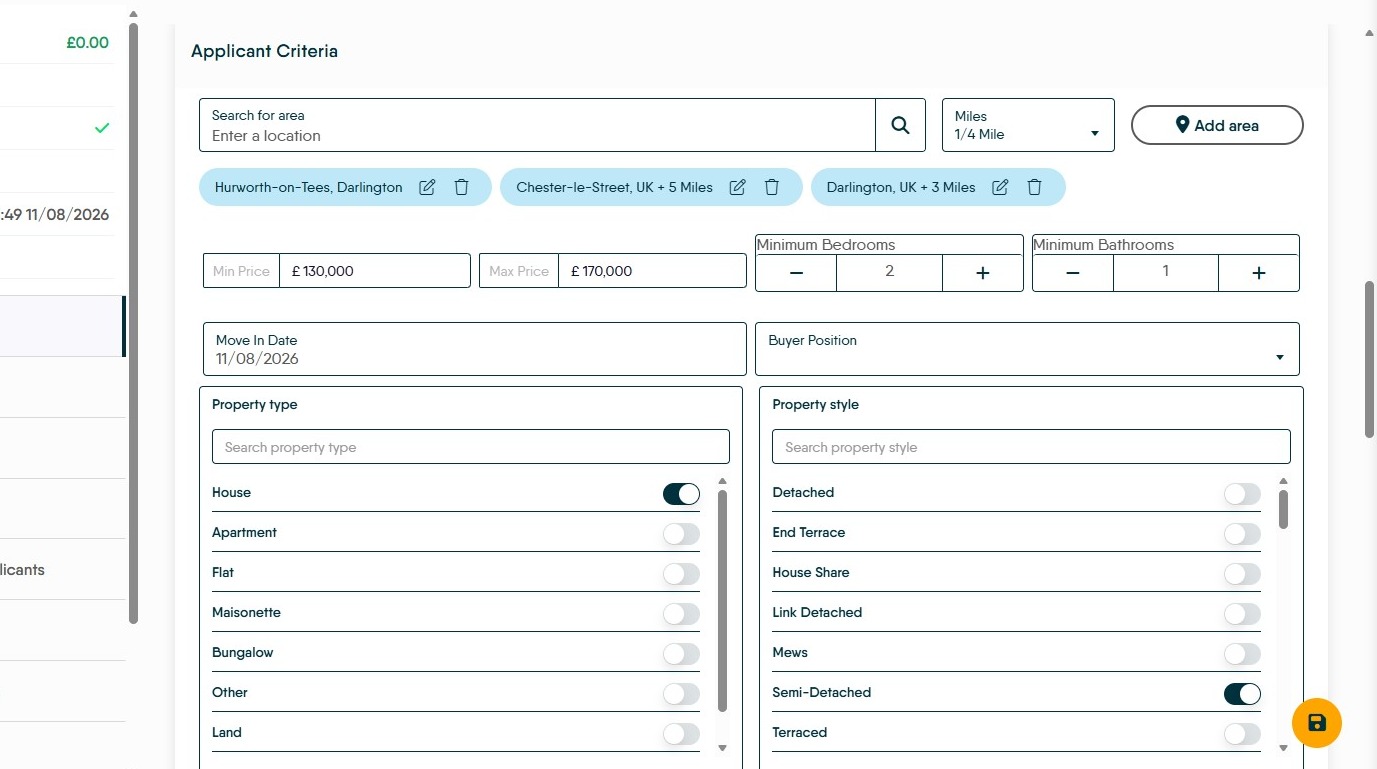Enable the Other property type toggle
The height and width of the screenshot is (769, 1377).
681,694
